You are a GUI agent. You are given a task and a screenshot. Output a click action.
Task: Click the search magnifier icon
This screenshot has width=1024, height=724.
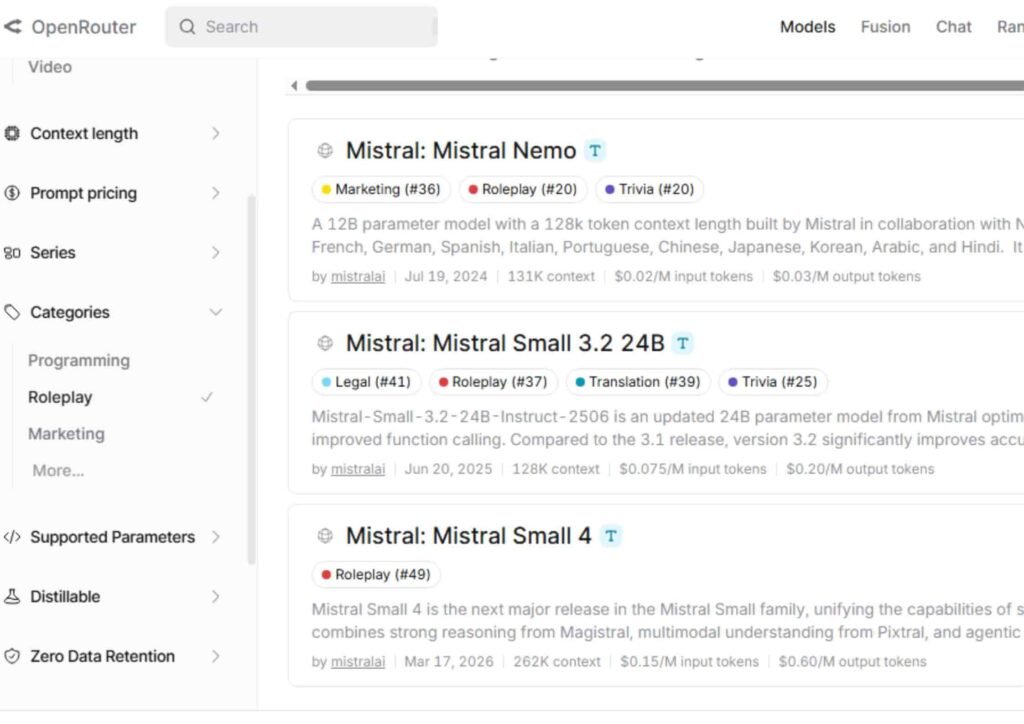coord(187,27)
